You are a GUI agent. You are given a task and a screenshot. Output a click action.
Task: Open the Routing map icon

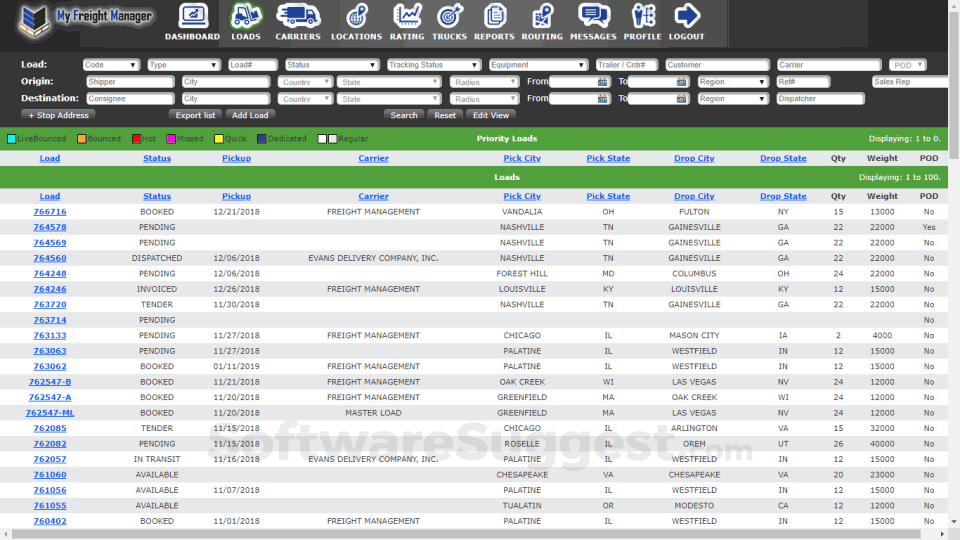542,16
